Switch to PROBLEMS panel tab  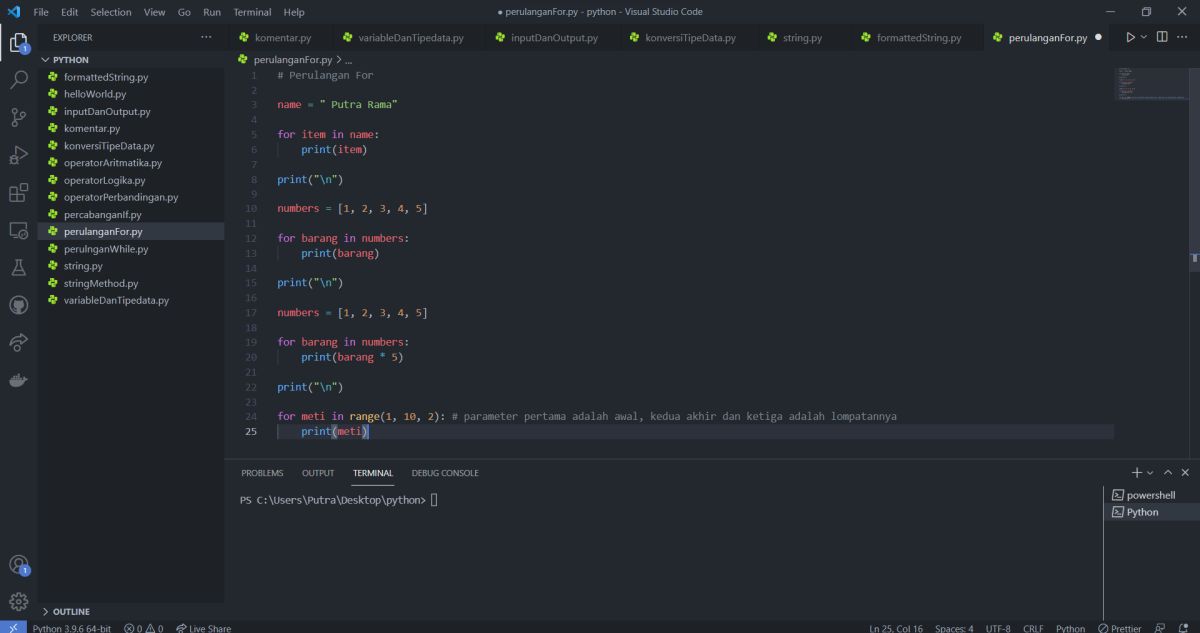pyautogui.click(x=262, y=473)
